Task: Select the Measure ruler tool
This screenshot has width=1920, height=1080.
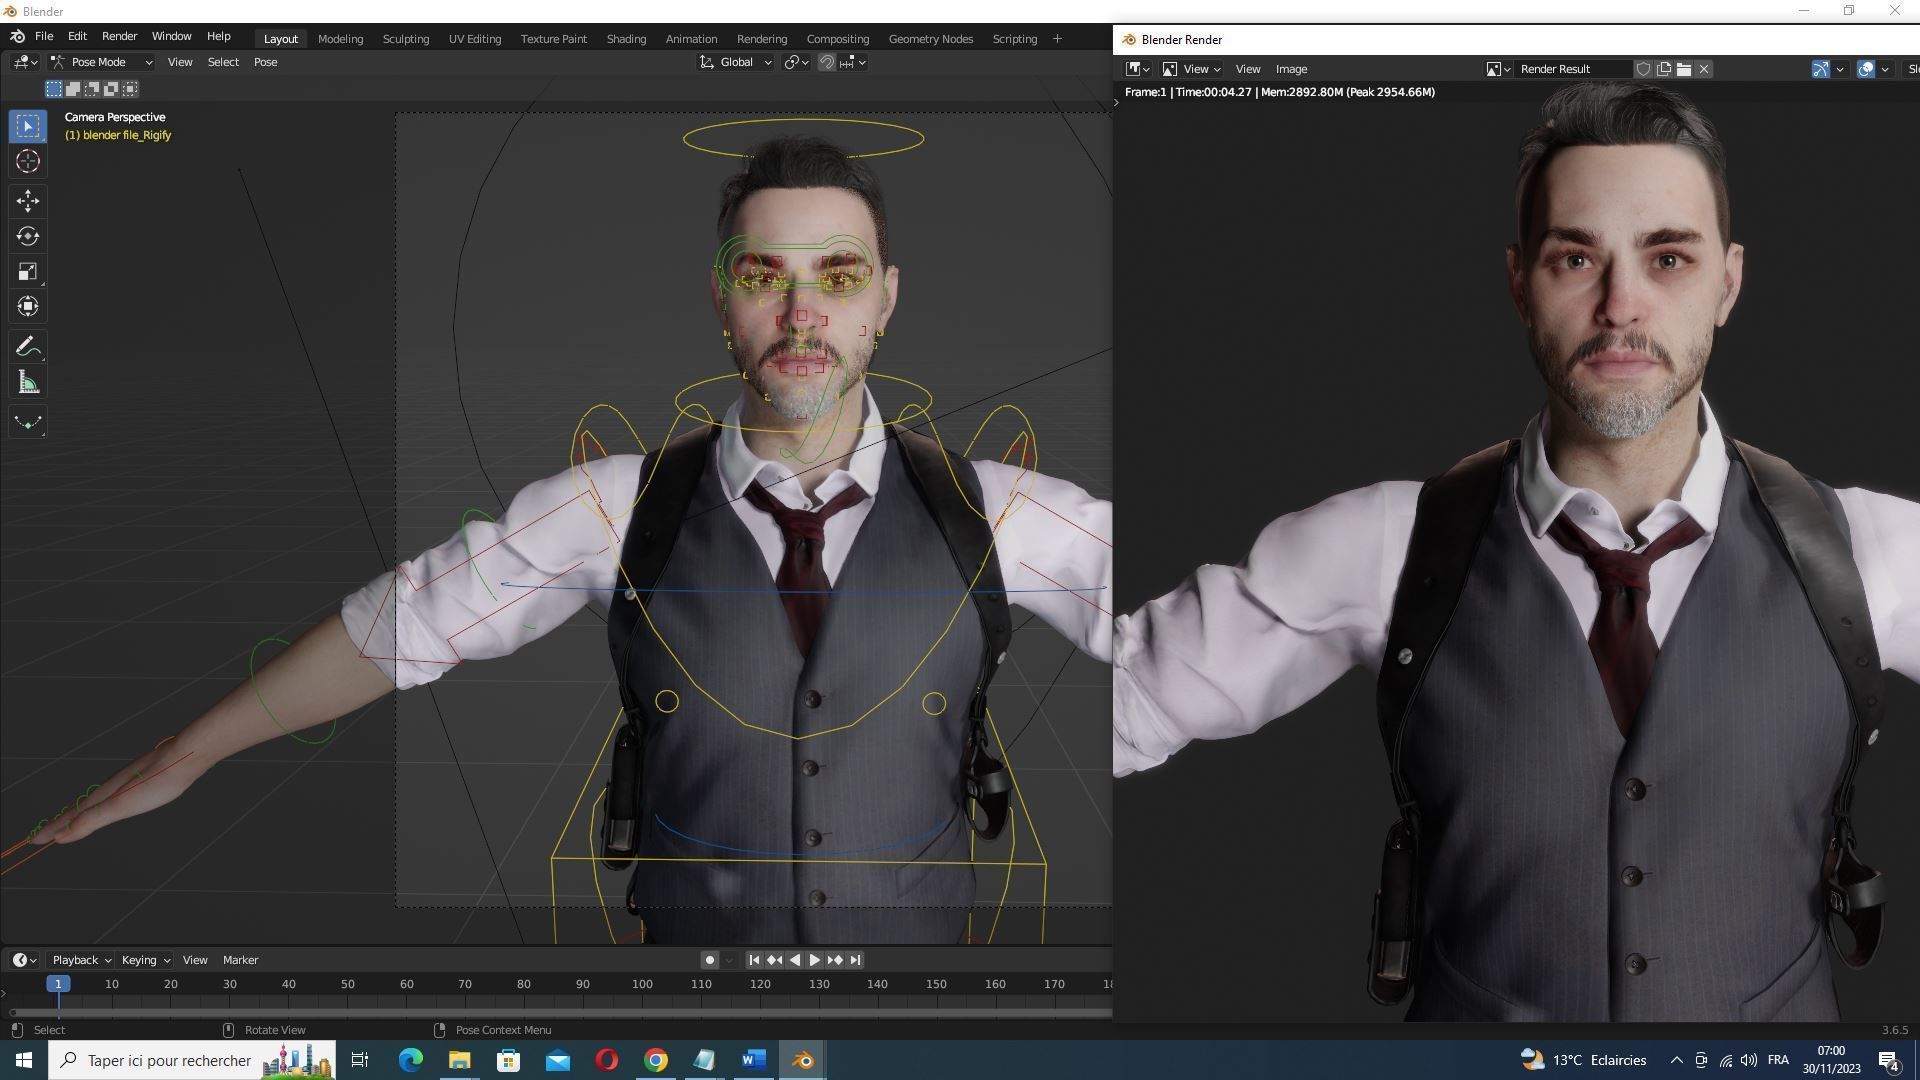Action: click(x=28, y=382)
